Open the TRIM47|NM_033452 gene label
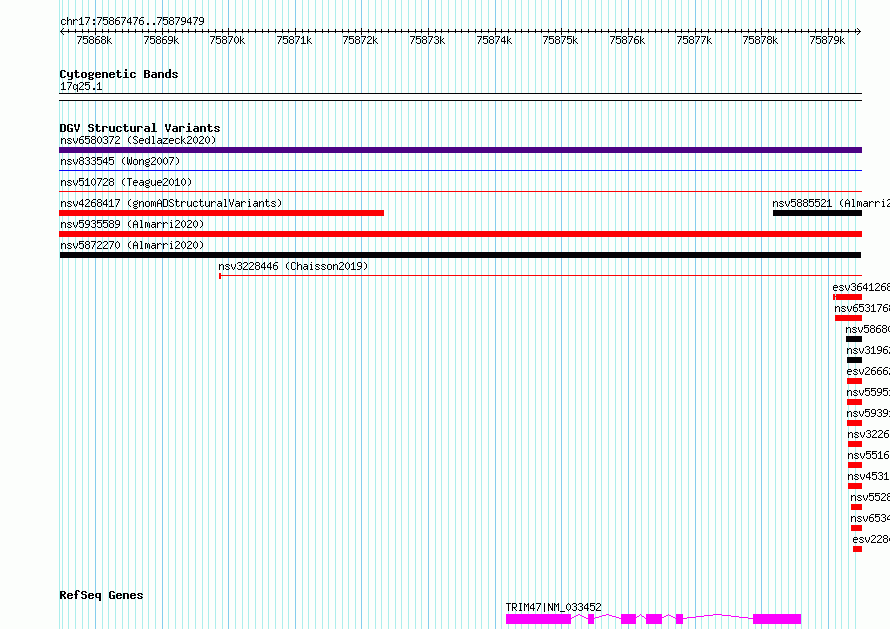The width and height of the screenshot is (890, 629). point(553,607)
